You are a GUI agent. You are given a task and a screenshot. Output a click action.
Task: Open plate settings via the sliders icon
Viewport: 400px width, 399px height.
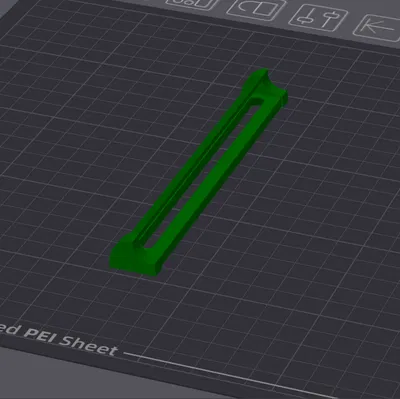coord(318,18)
